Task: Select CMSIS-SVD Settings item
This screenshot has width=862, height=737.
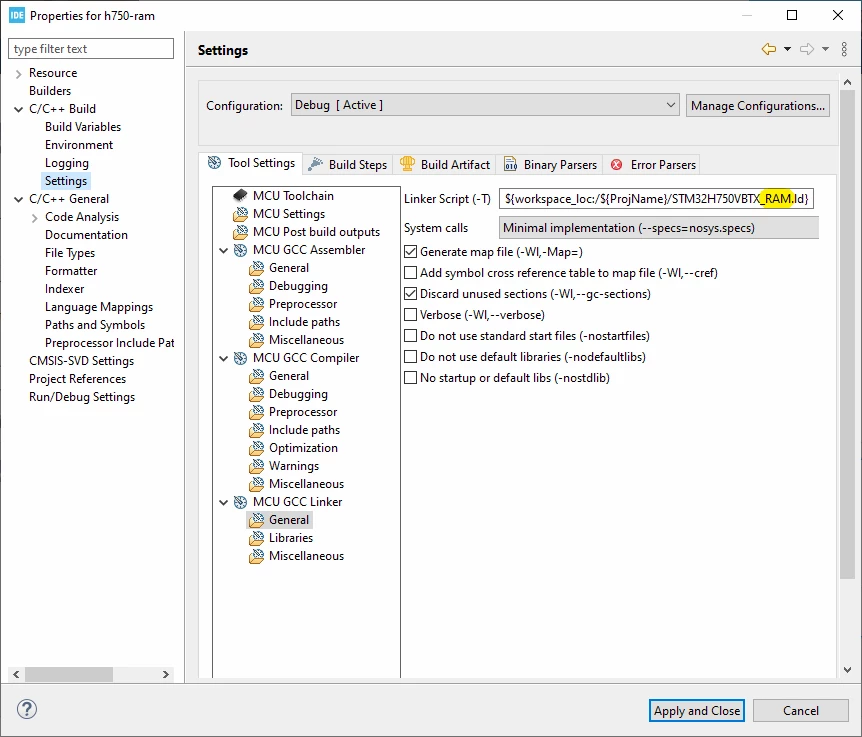Action: 82,361
